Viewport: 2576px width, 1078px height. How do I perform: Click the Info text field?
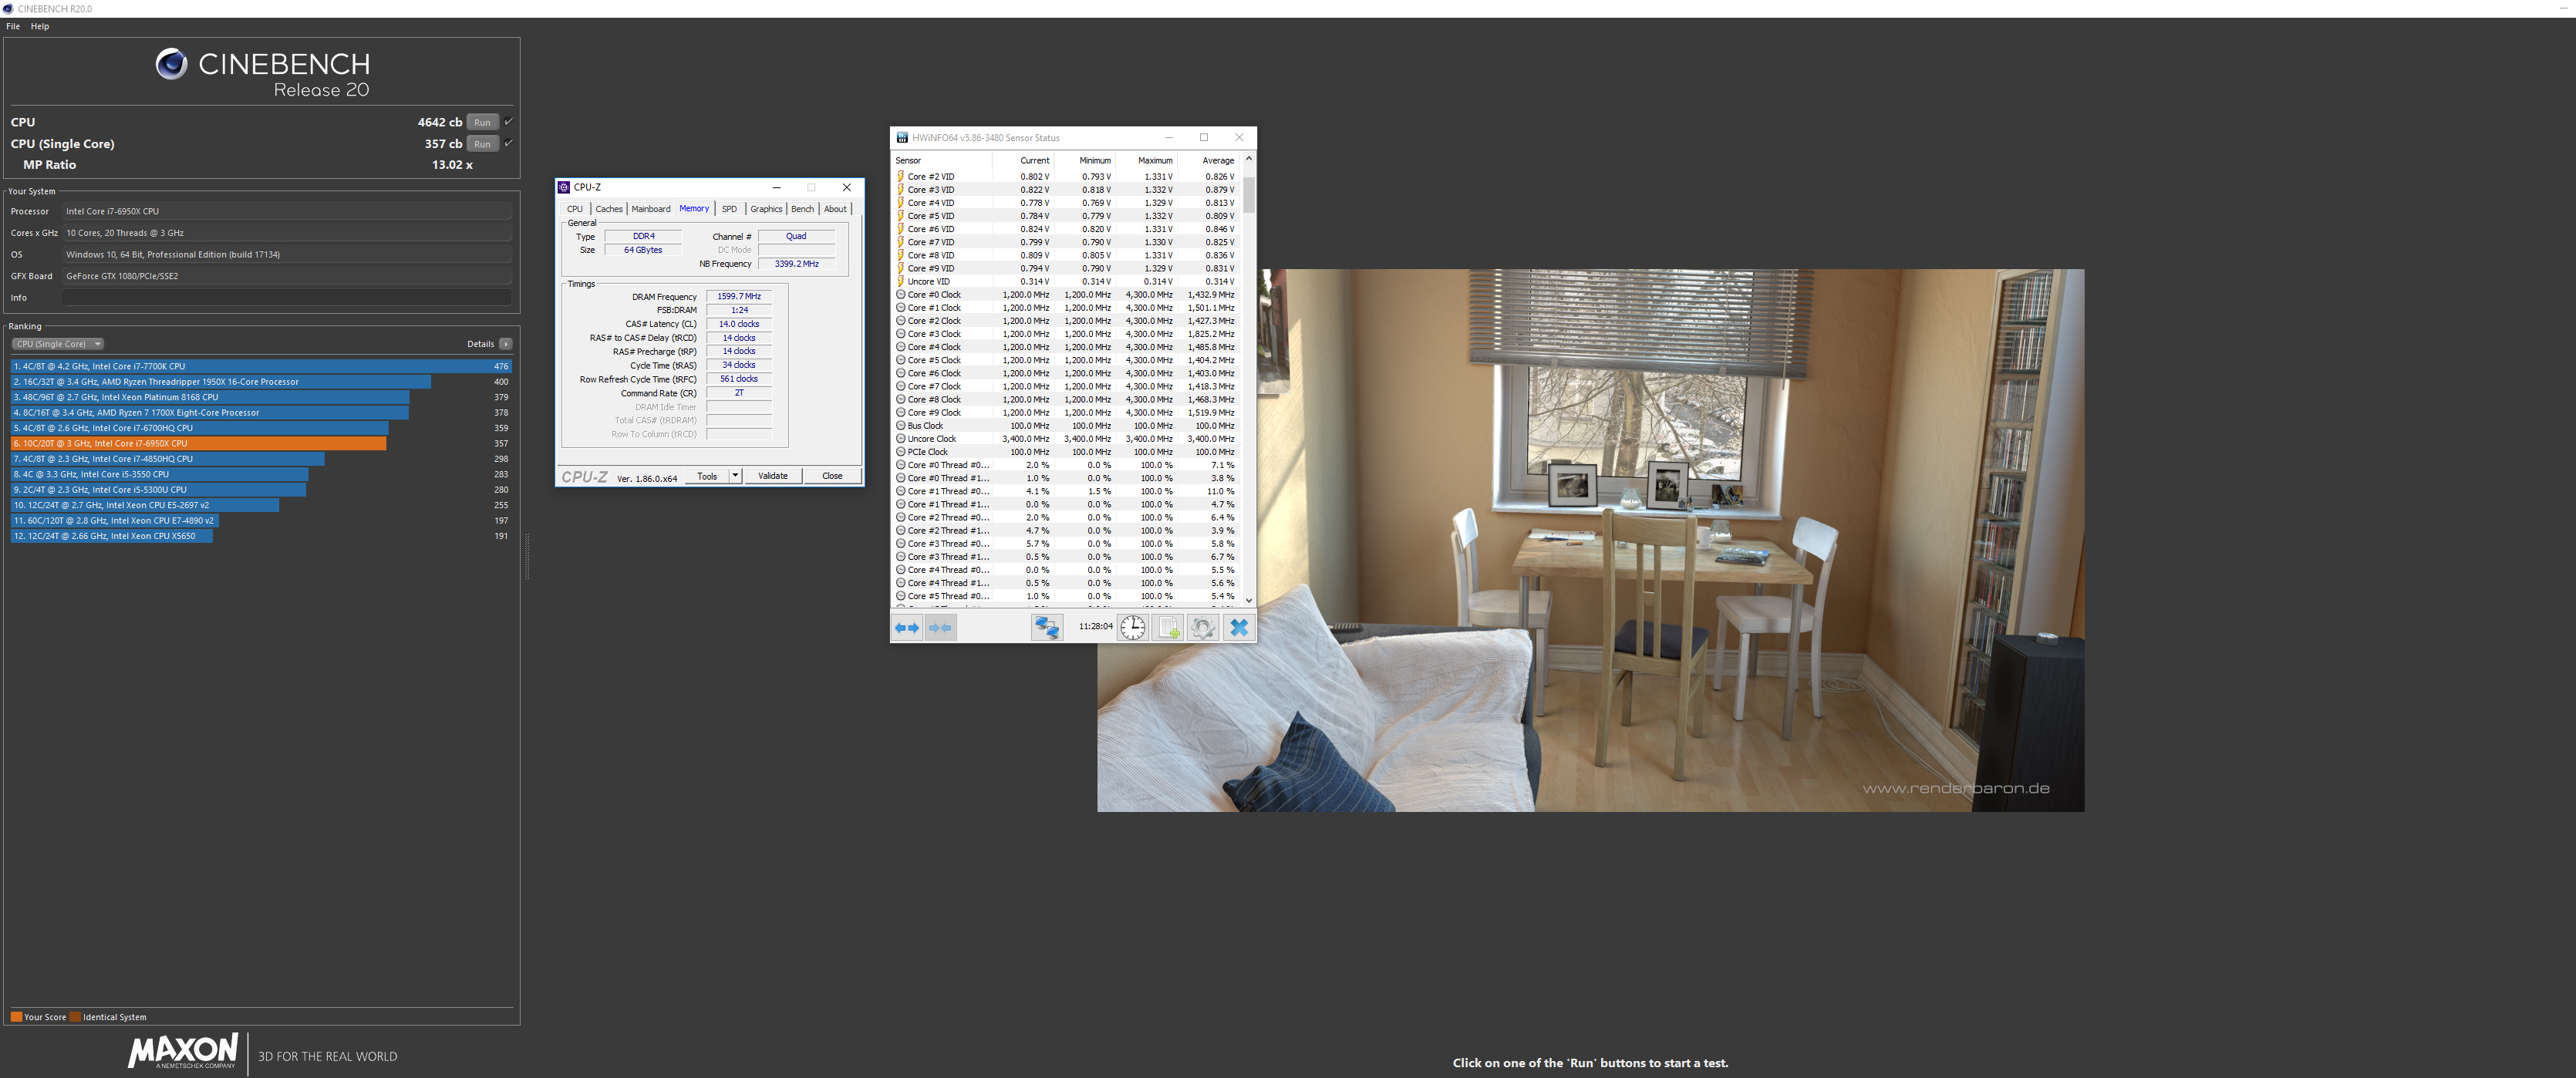[x=286, y=298]
